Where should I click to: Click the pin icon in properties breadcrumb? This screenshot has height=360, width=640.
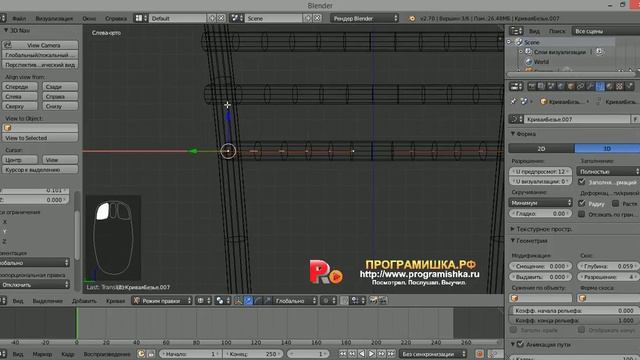pyautogui.click(x=514, y=101)
